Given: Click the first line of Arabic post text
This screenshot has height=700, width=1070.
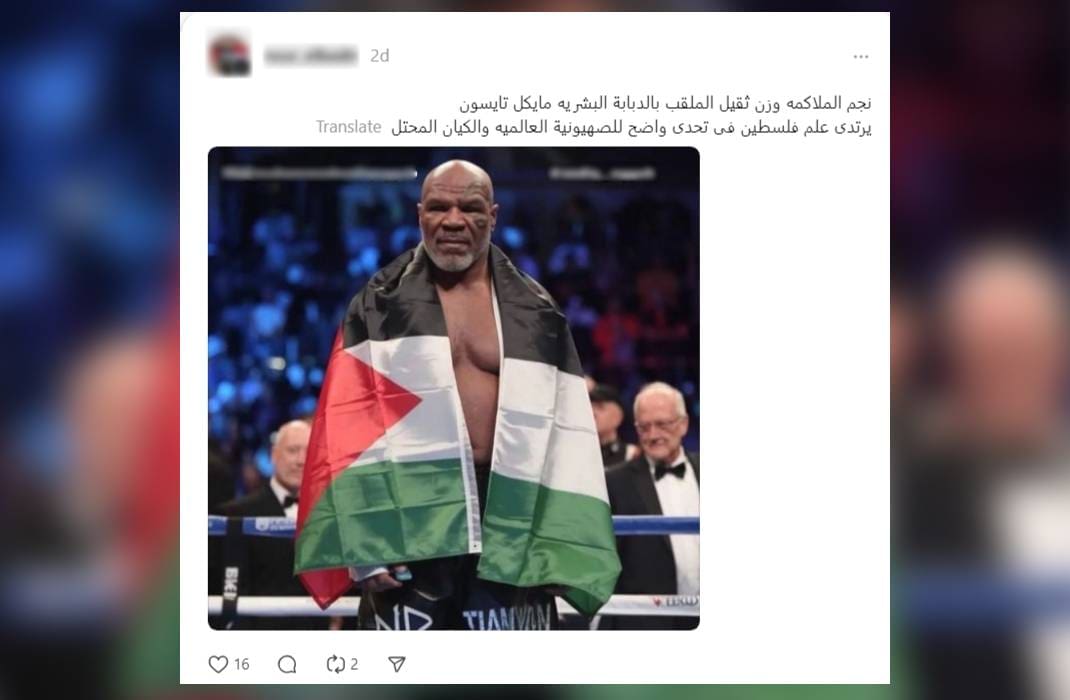Looking at the screenshot, I should click(x=665, y=103).
